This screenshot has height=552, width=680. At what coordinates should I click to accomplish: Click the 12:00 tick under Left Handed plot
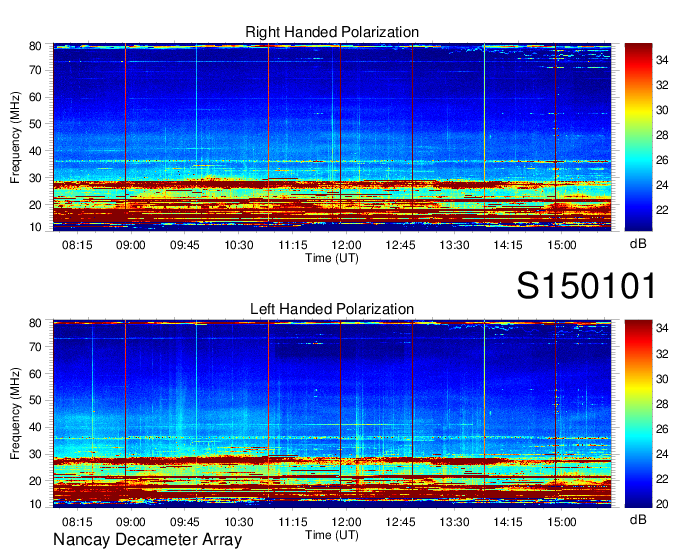[x=347, y=522]
